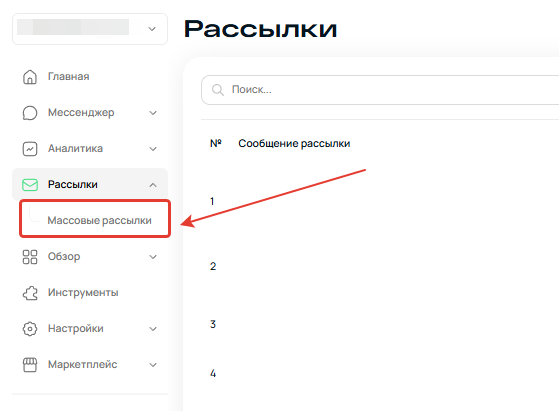
Task: Click the Аналитика chart icon
Action: [x=30, y=149]
